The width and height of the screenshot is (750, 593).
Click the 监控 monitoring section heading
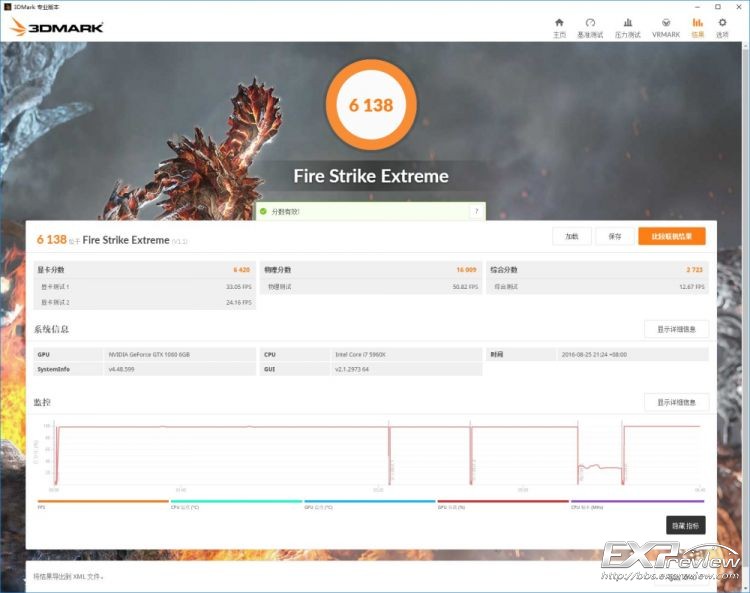click(x=42, y=402)
